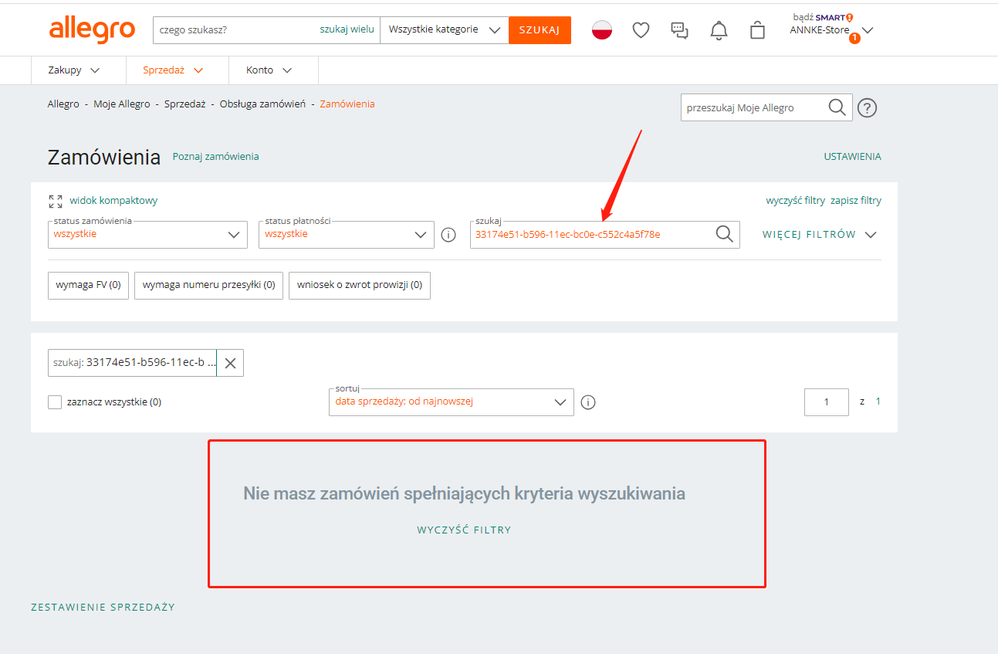This screenshot has height=654, width=998.
Task: Click the Allegro logo
Action: [x=92, y=30]
